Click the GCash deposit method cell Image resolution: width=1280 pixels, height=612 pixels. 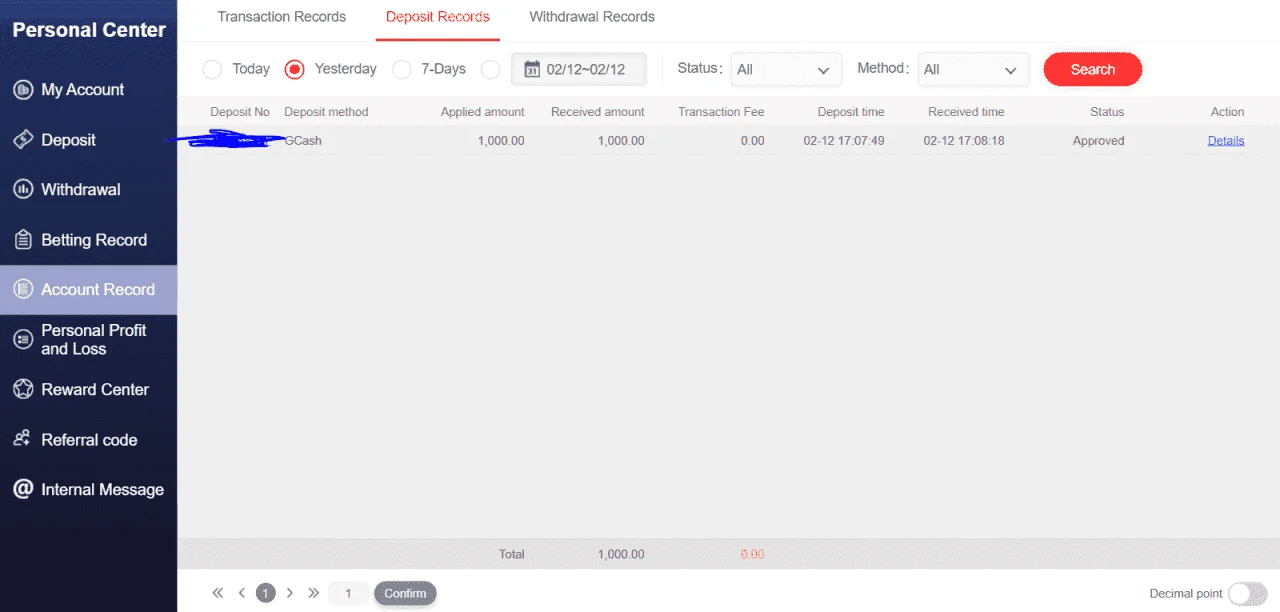(x=303, y=141)
